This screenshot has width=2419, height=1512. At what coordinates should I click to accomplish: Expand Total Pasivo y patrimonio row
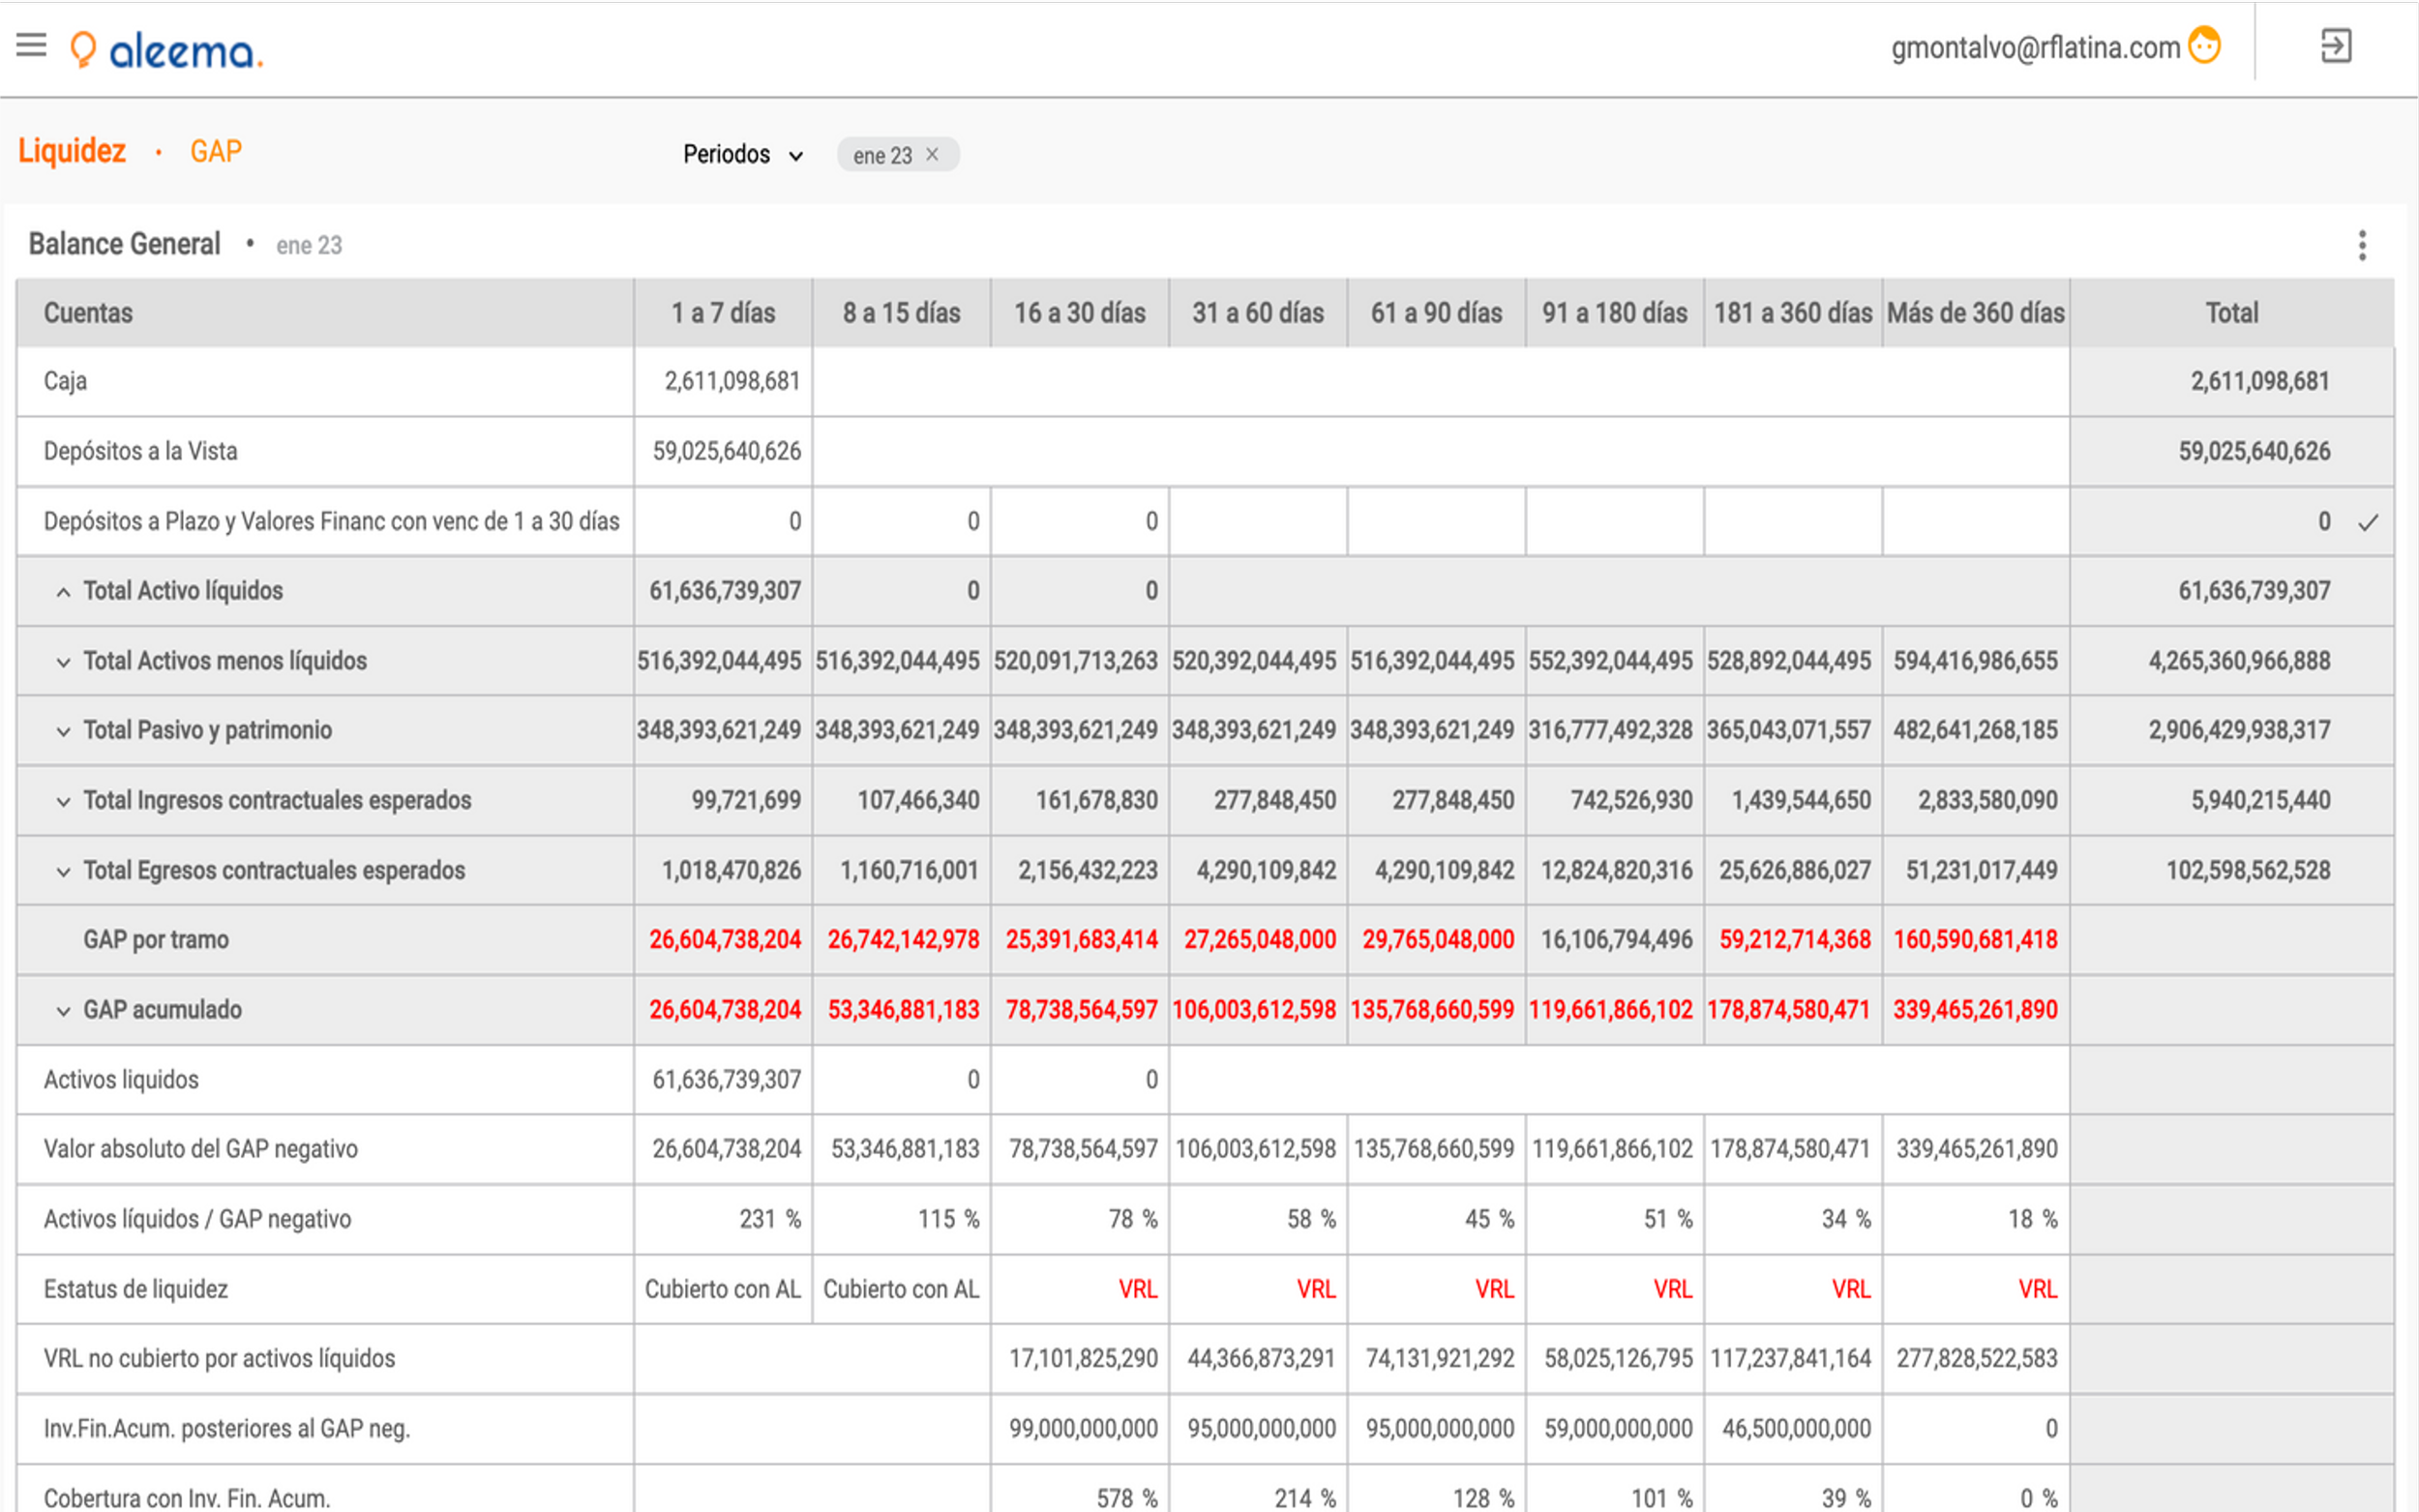tap(63, 731)
